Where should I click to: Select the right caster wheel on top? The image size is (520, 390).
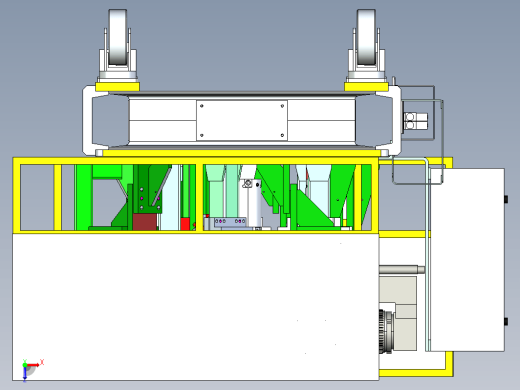pyautogui.click(x=366, y=37)
